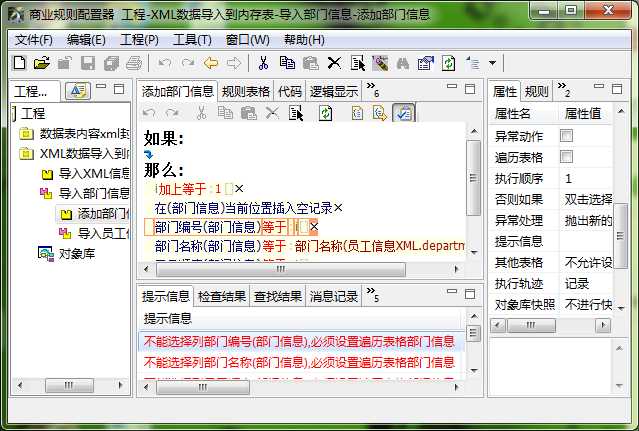Click the black Delete X in main toolbar
The height and width of the screenshot is (431, 639).
click(334, 63)
